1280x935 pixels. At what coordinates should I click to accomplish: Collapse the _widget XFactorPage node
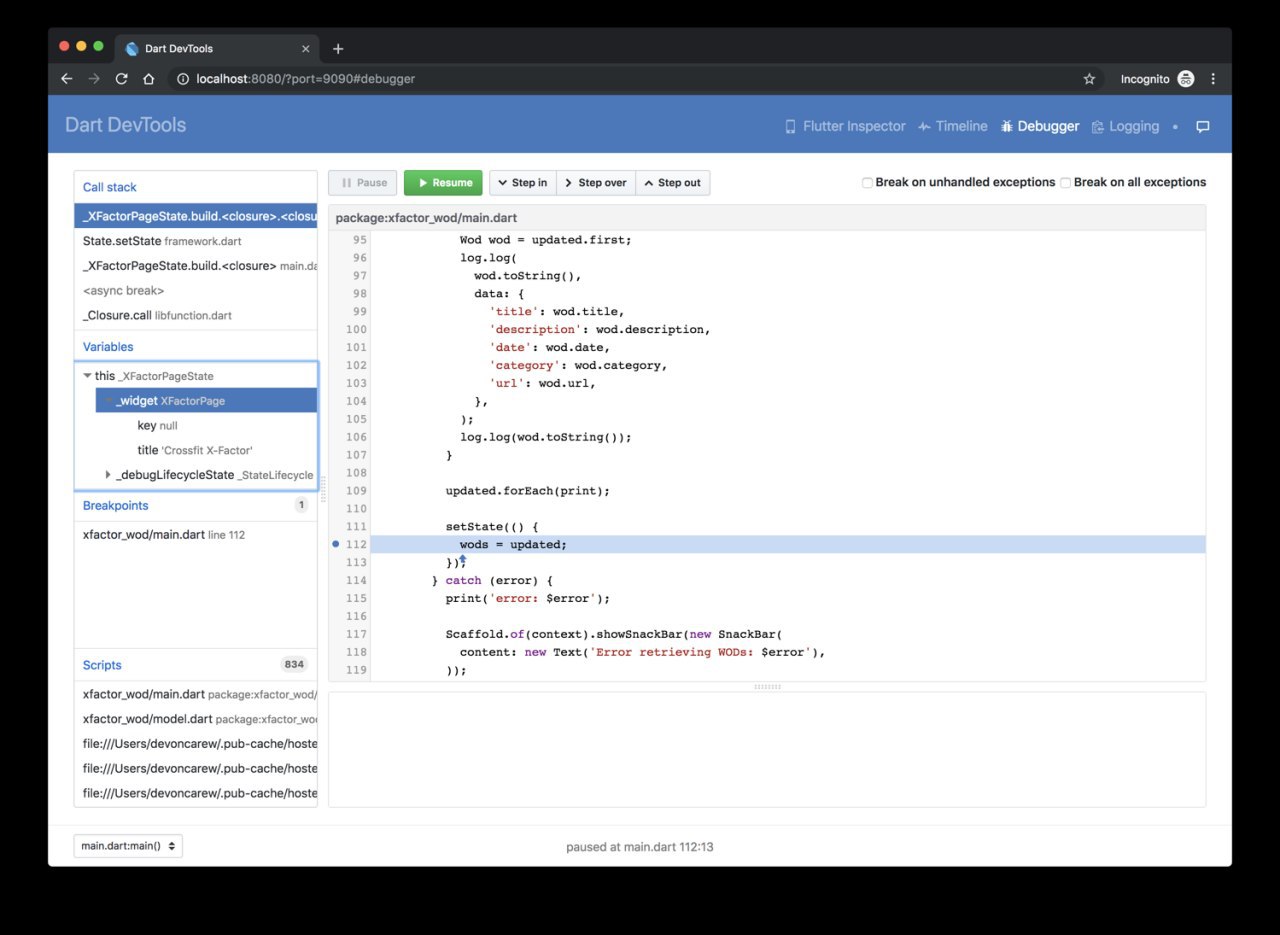coord(108,400)
